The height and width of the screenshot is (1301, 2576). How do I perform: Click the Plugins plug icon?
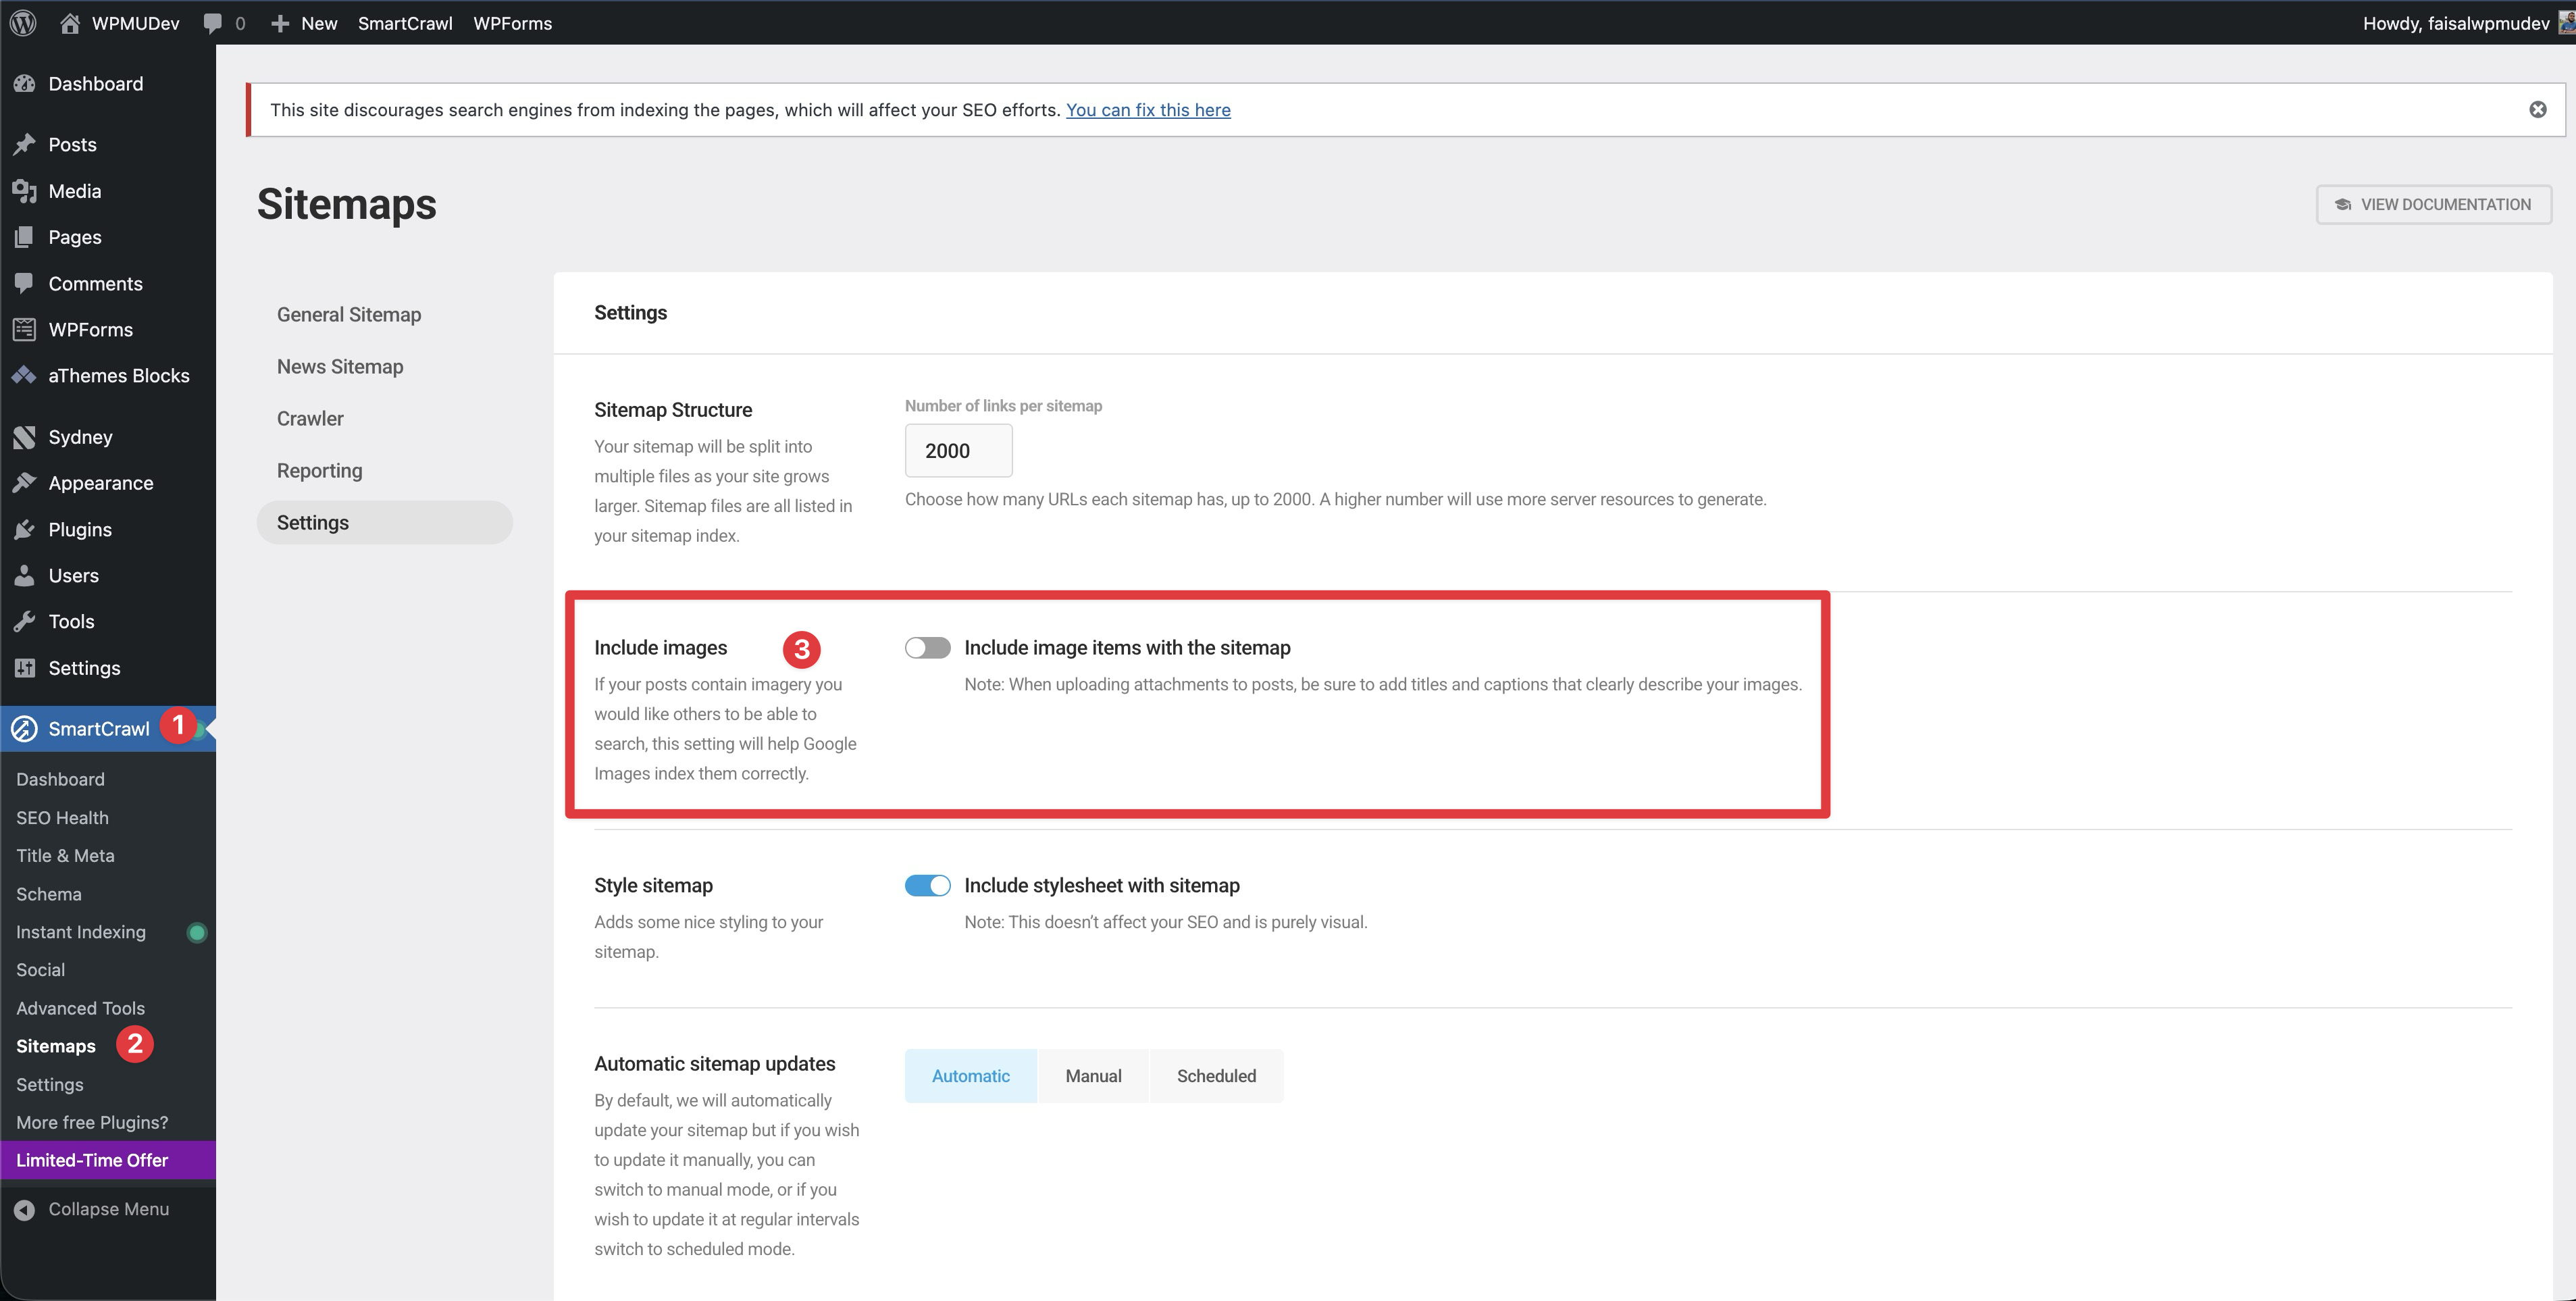pos(24,529)
